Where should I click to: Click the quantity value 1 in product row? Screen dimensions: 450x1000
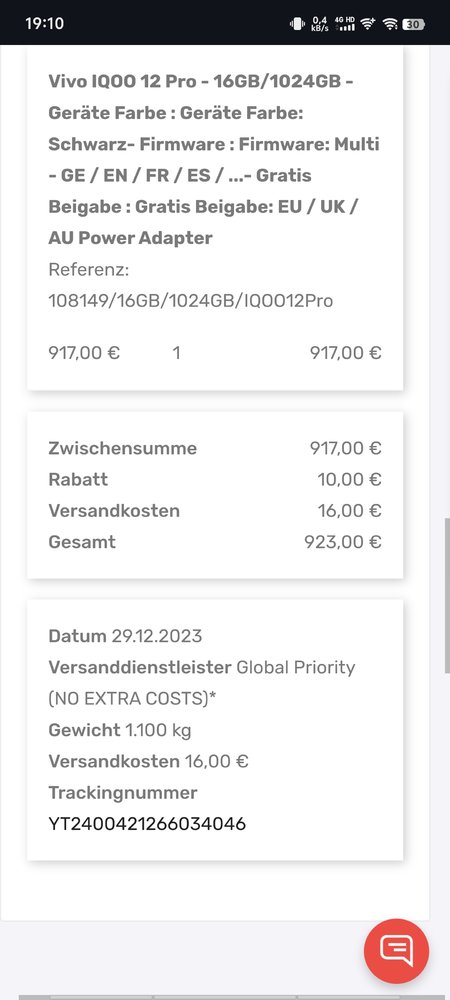177,353
